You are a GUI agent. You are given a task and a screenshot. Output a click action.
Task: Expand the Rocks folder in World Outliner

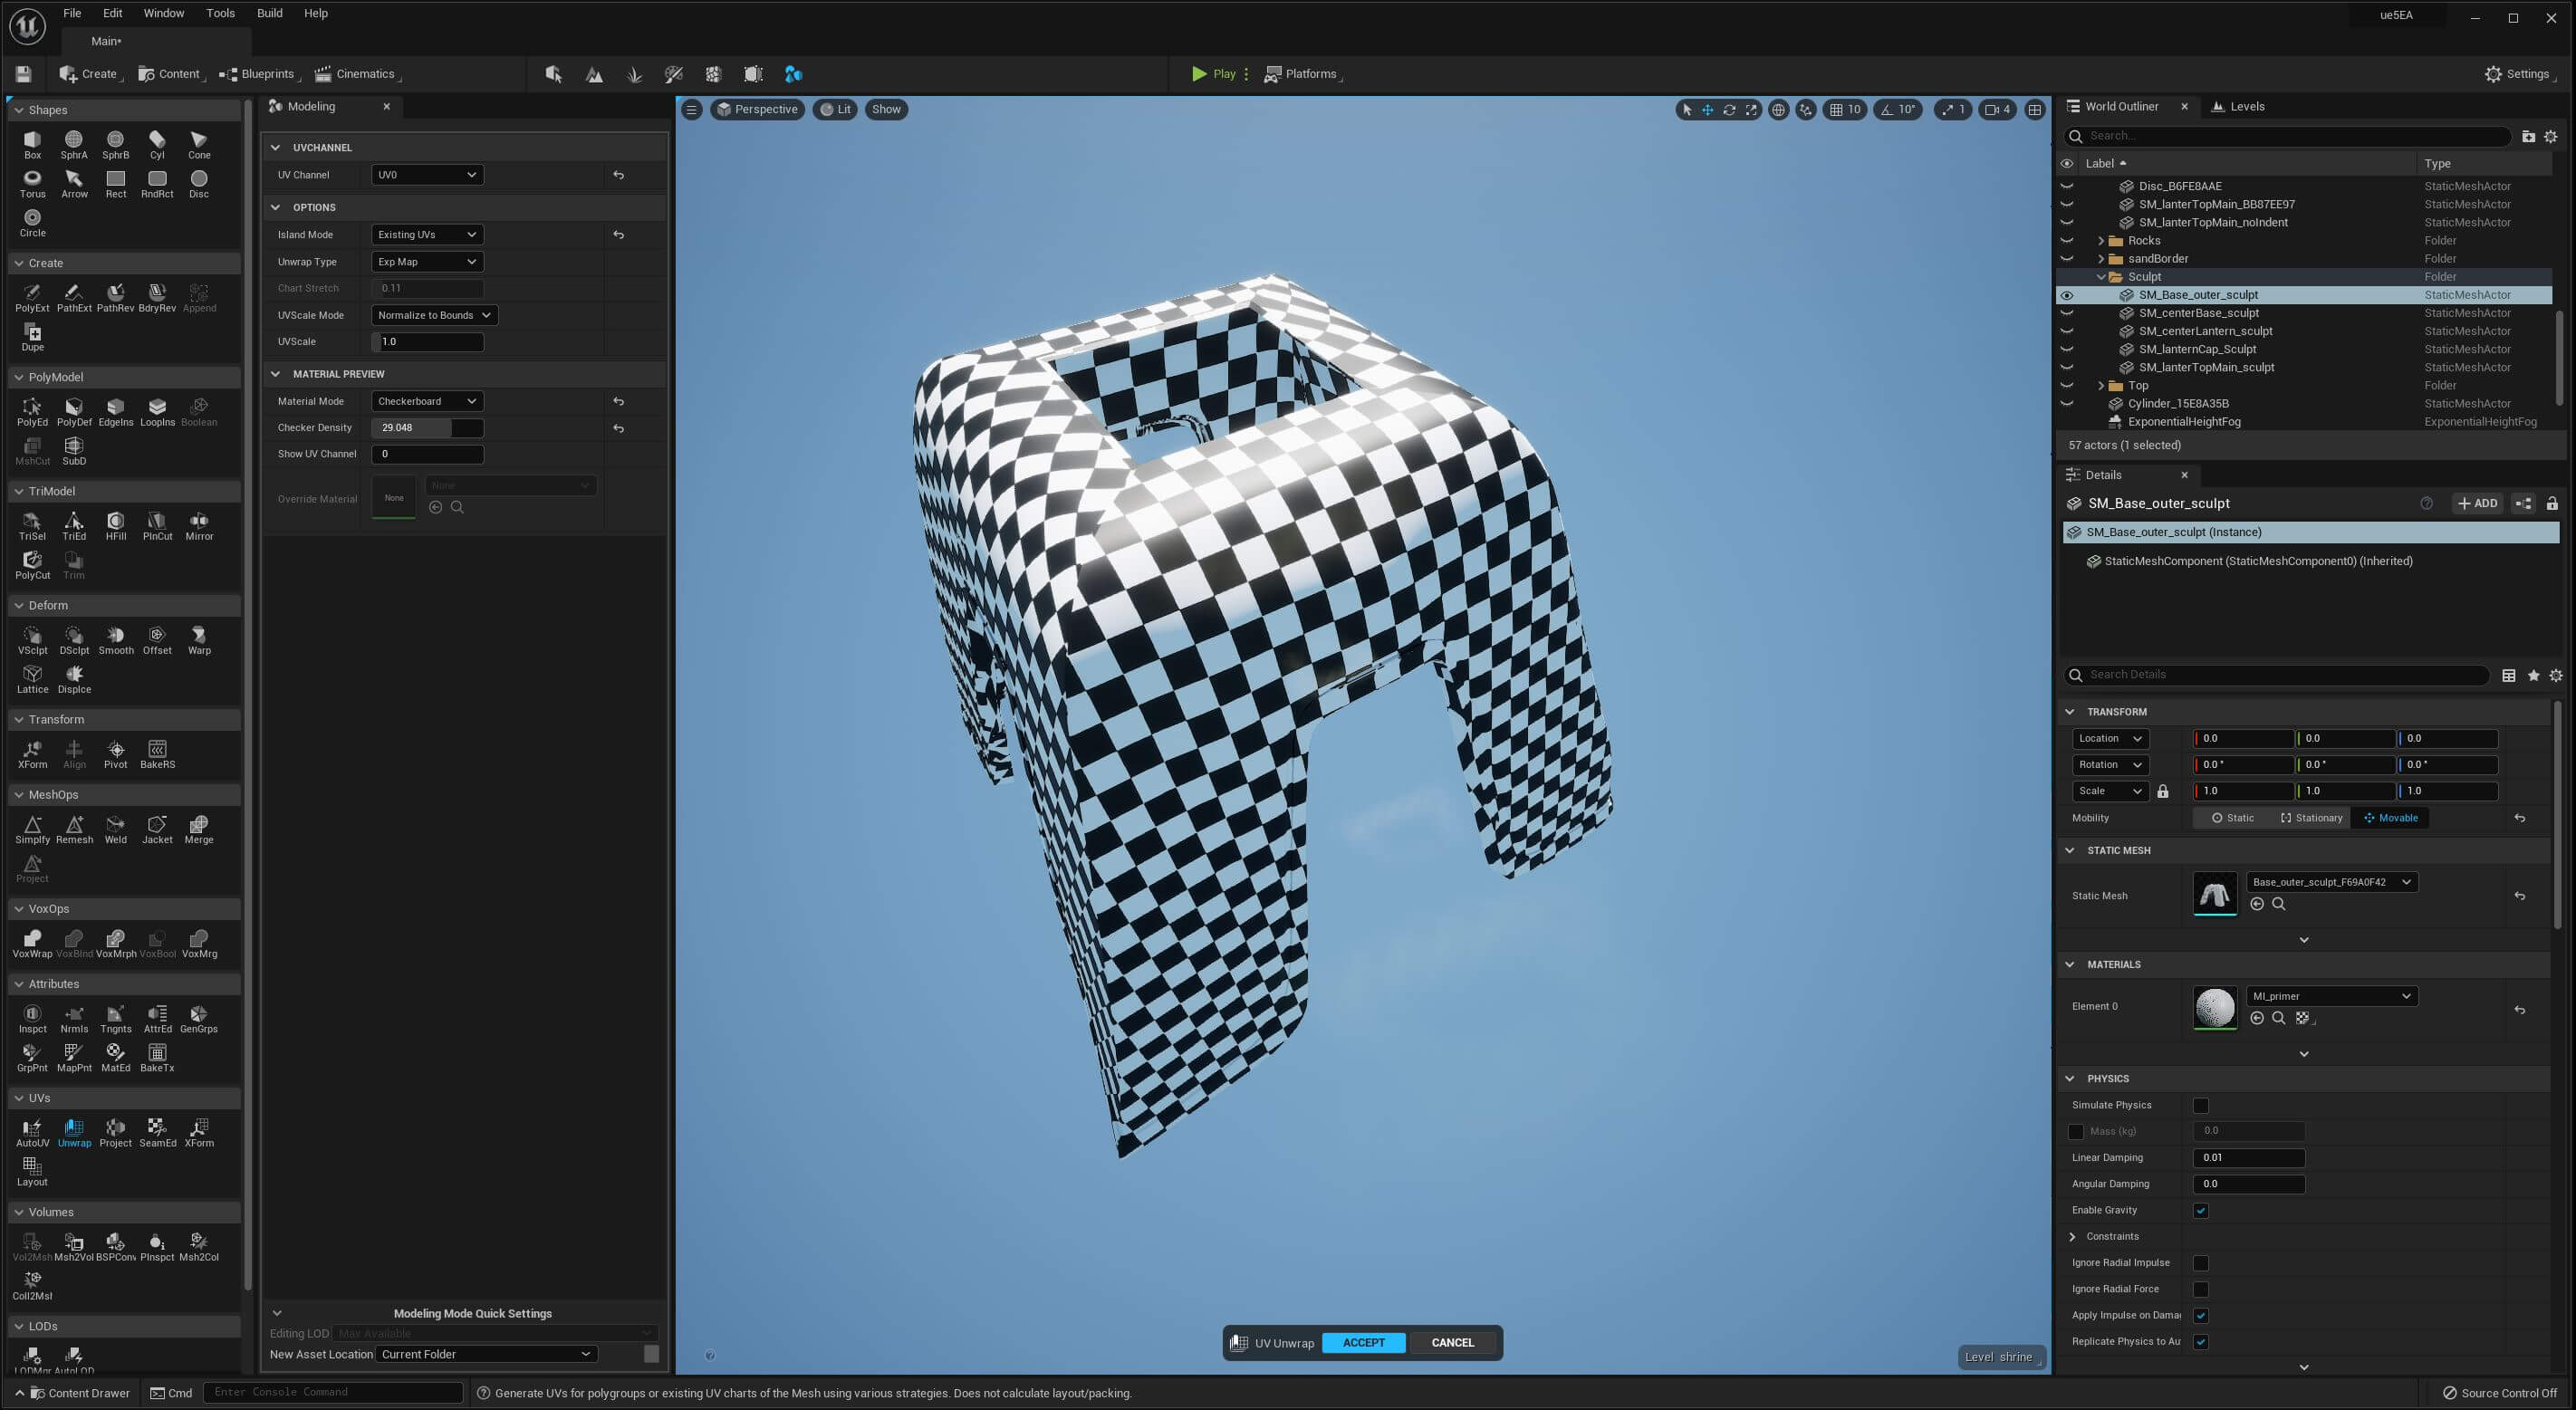coord(2103,240)
